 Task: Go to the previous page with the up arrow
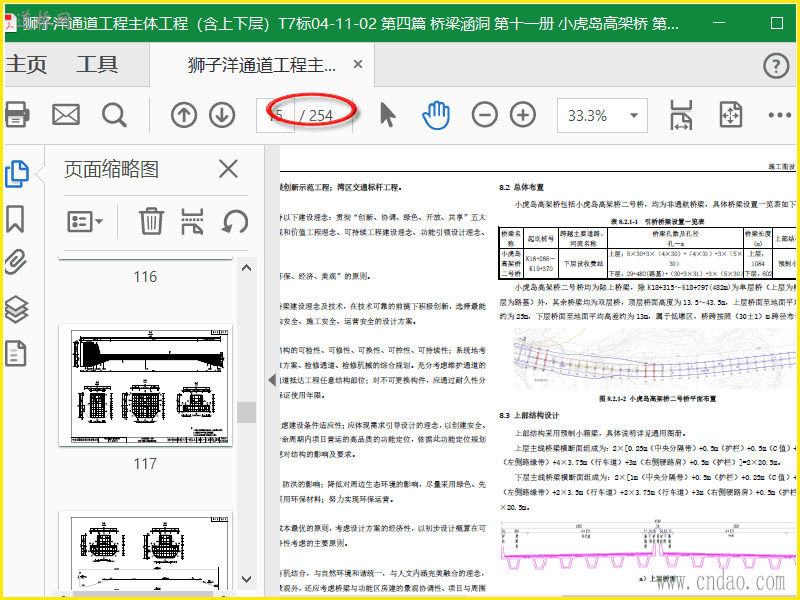[x=184, y=115]
